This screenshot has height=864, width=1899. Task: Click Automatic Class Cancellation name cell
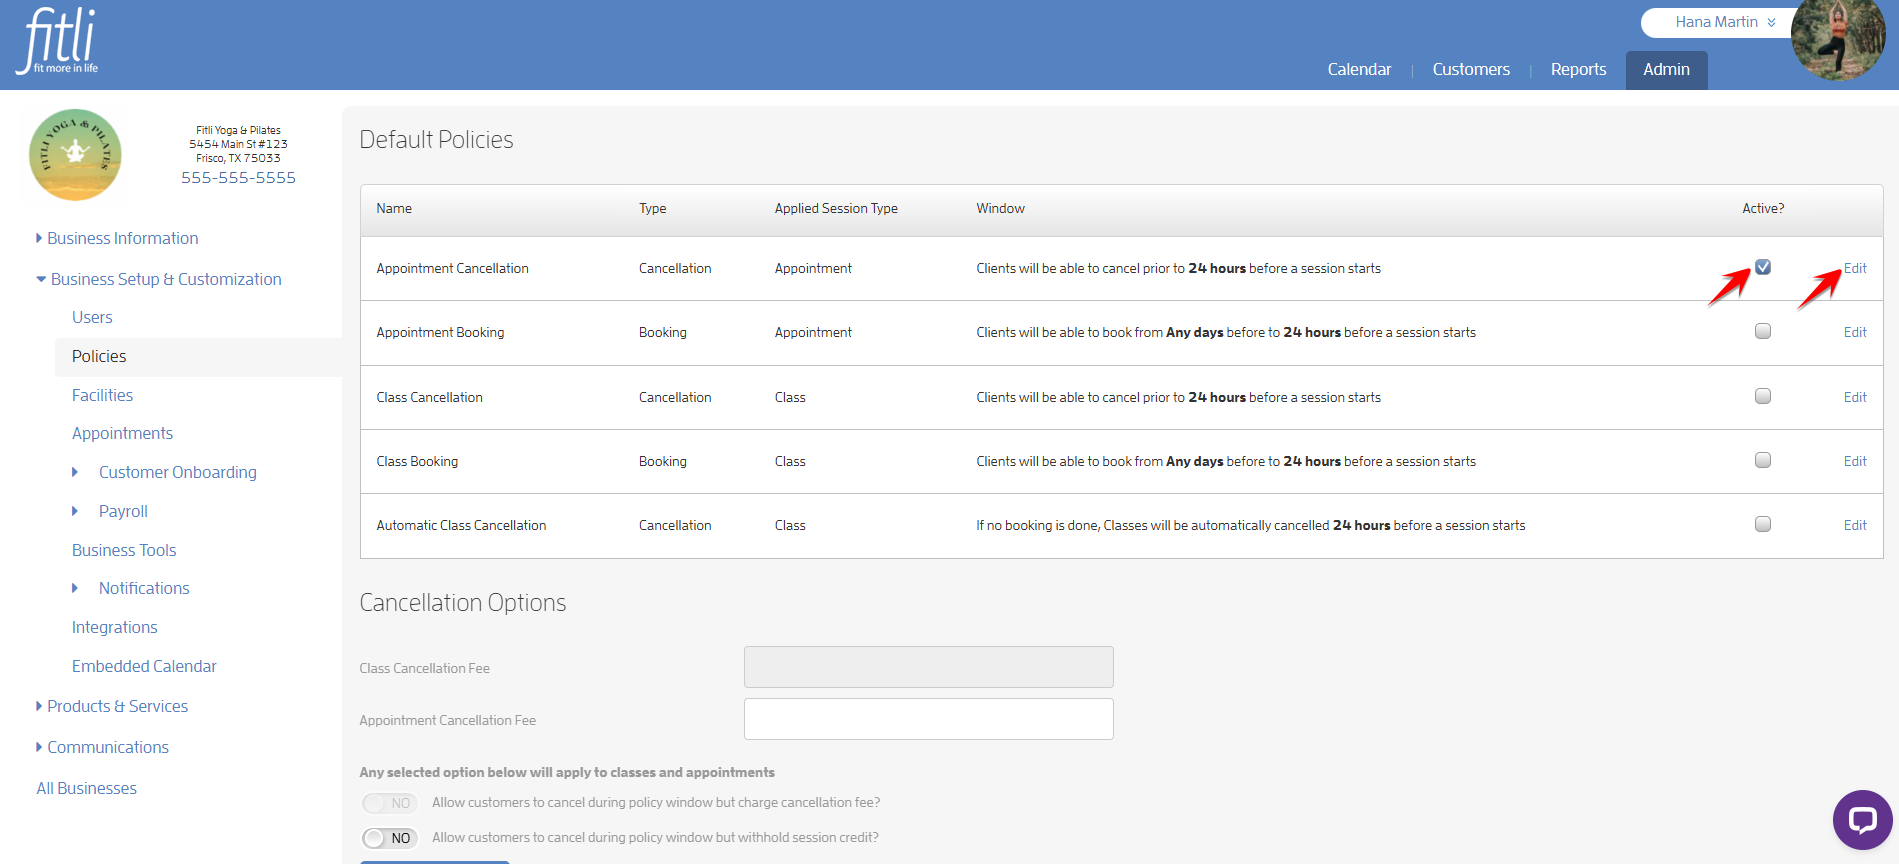pyautogui.click(x=461, y=525)
